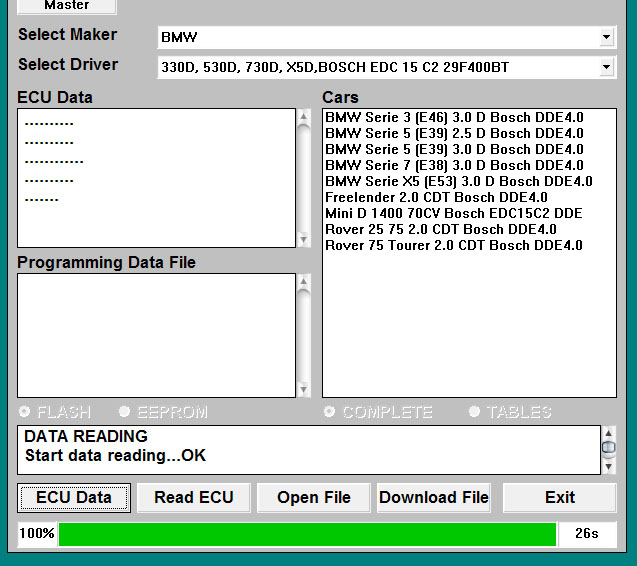637x566 pixels.
Task: Open the Select Maker dropdown arrow
Action: coord(606,37)
